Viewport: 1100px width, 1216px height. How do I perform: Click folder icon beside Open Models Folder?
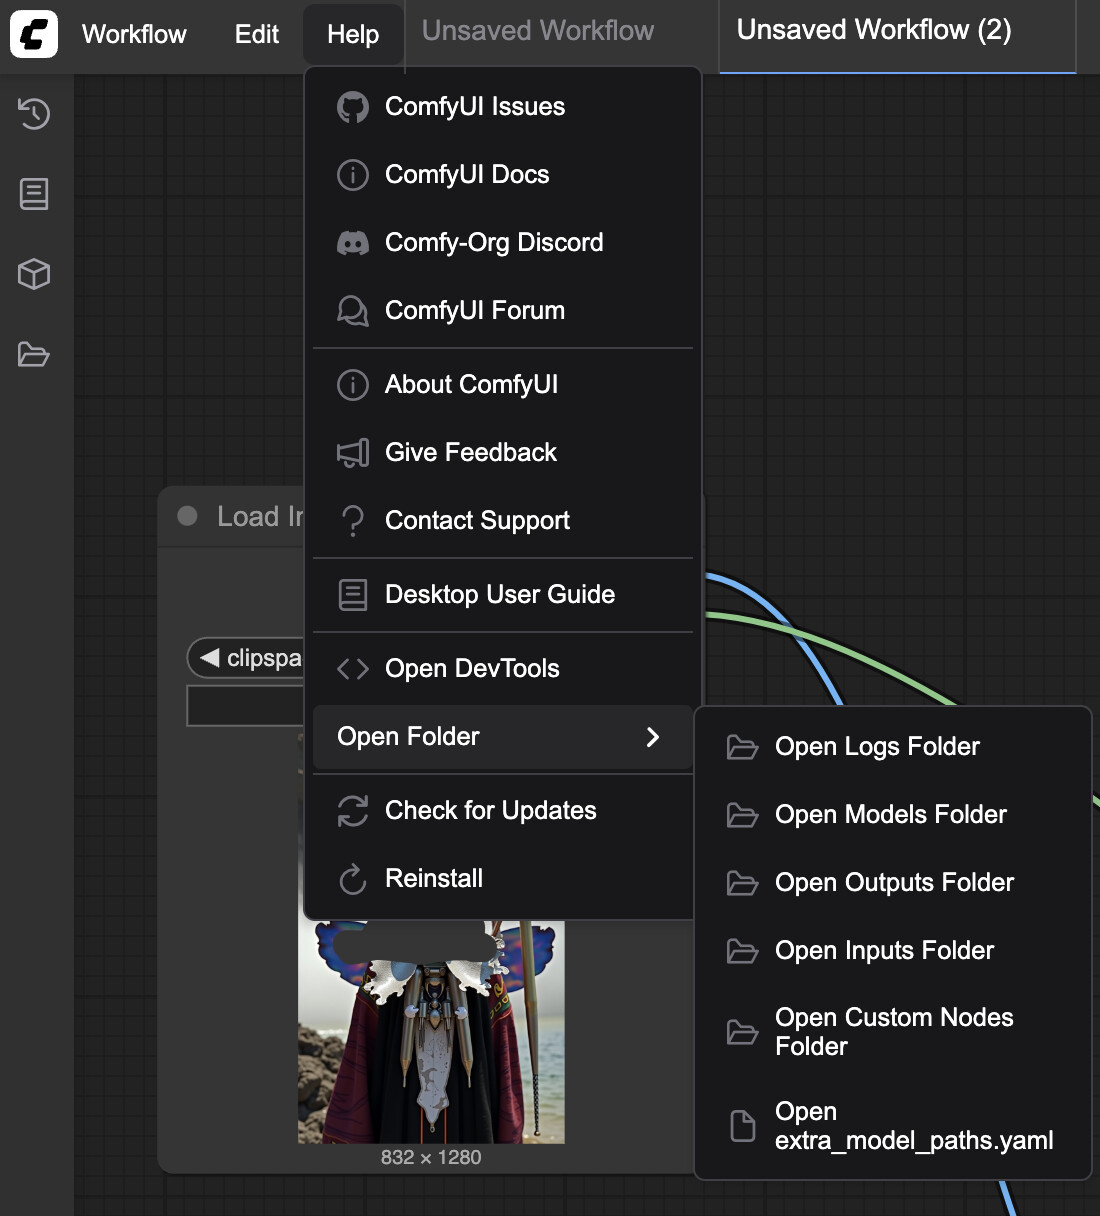(742, 815)
